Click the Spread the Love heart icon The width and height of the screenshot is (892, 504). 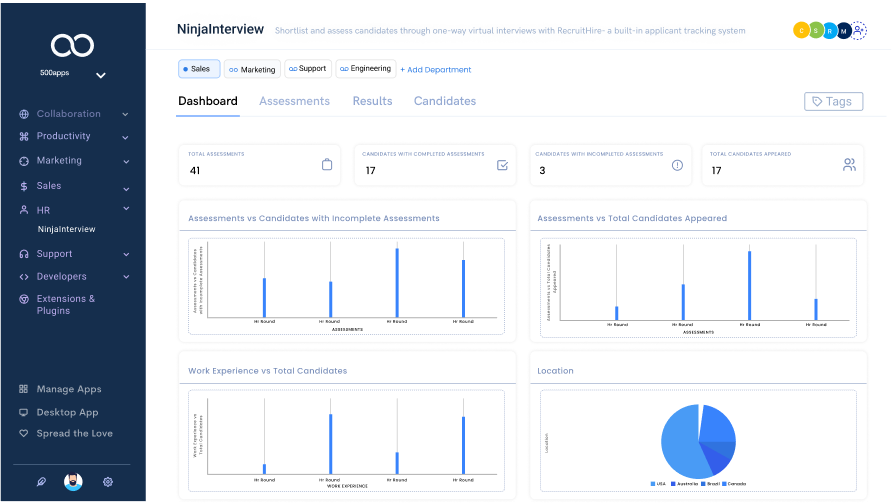click(23, 433)
